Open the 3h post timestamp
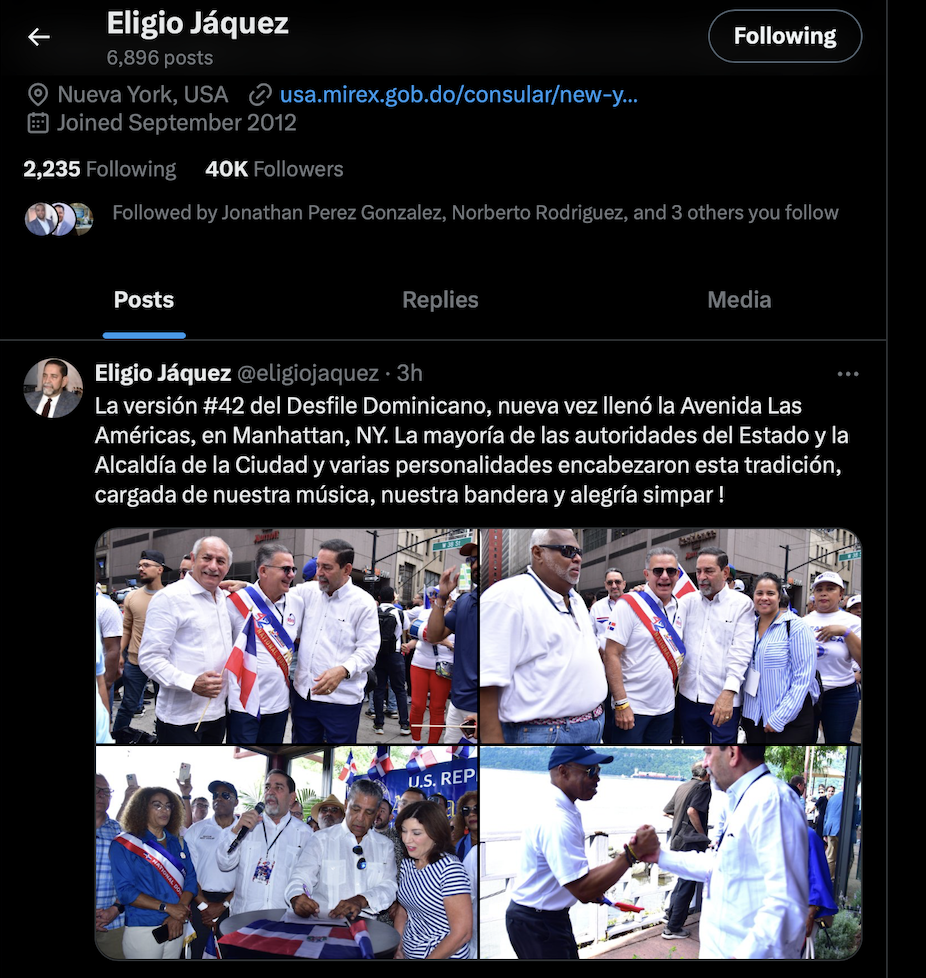The height and width of the screenshot is (978, 926). pyautogui.click(x=410, y=373)
